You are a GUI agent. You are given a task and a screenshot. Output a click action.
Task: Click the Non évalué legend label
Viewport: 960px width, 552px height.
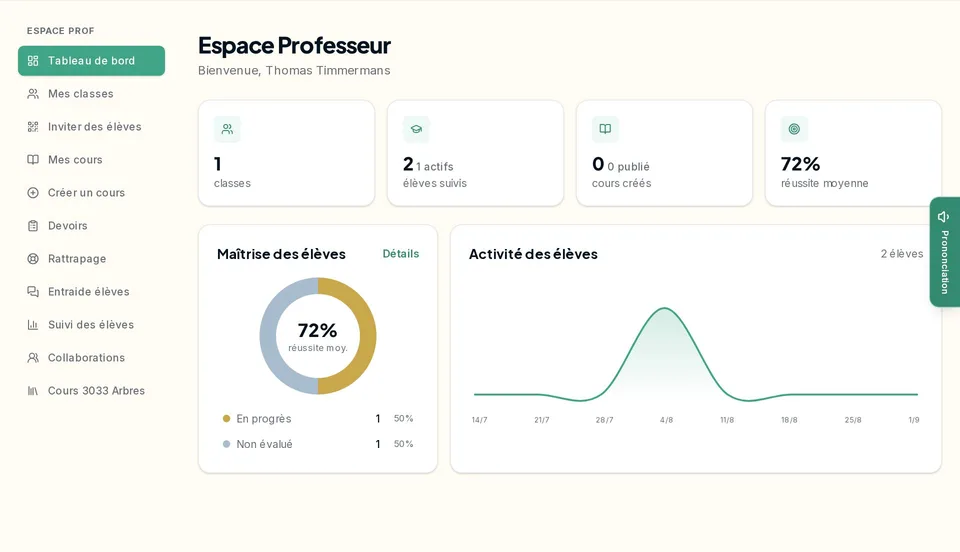[x=264, y=444]
